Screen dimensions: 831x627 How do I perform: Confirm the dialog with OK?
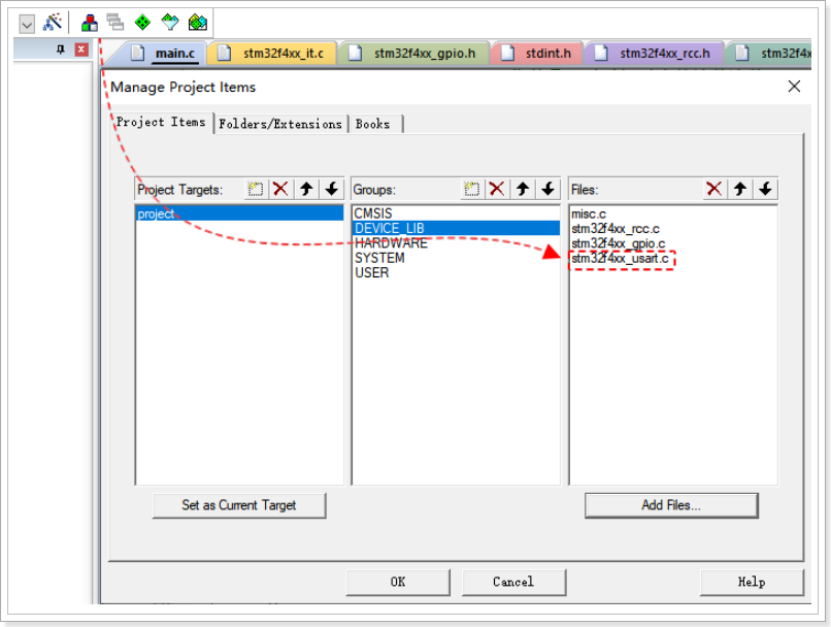pyautogui.click(x=398, y=582)
